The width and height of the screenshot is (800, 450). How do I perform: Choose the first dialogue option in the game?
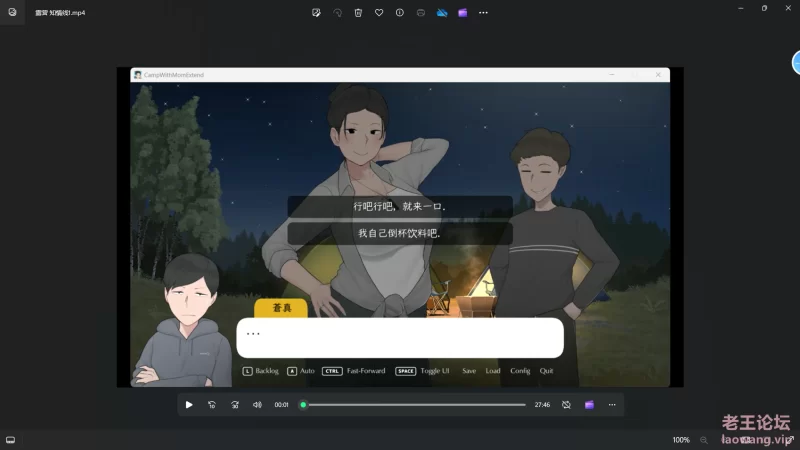click(400, 207)
